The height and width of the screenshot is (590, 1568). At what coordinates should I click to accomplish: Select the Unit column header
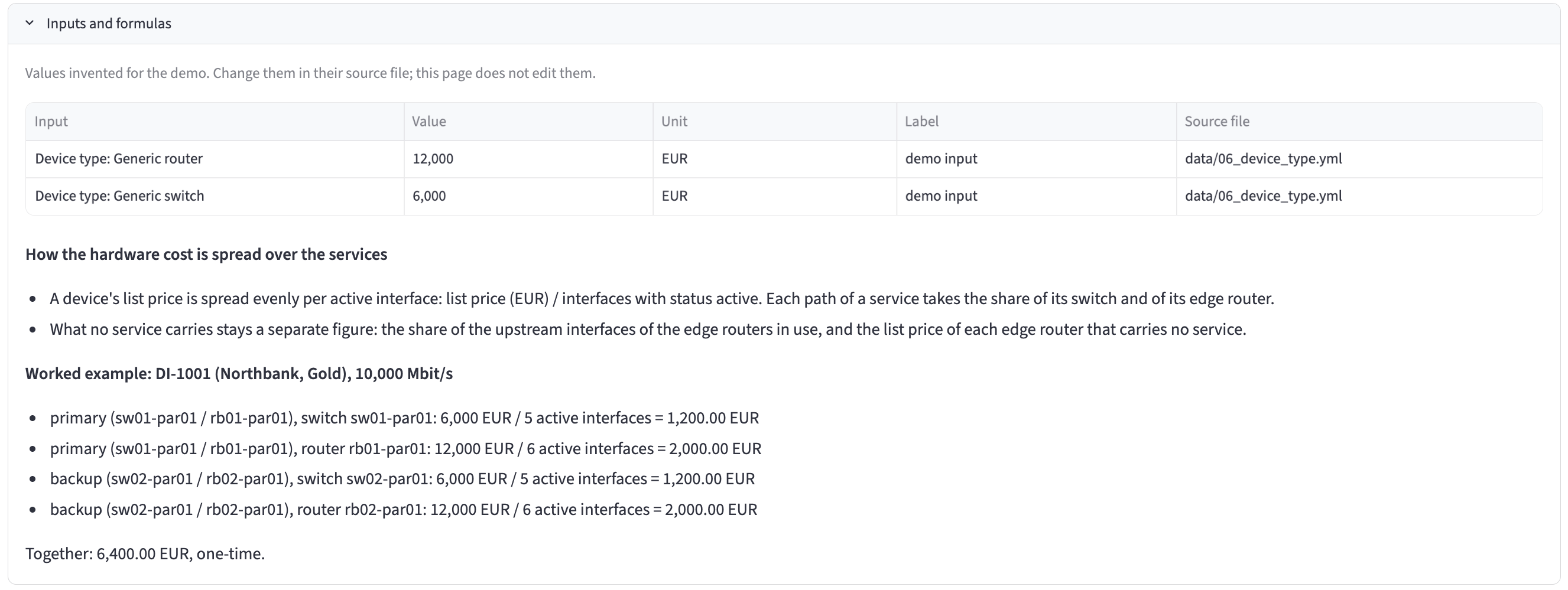coord(774,121)
